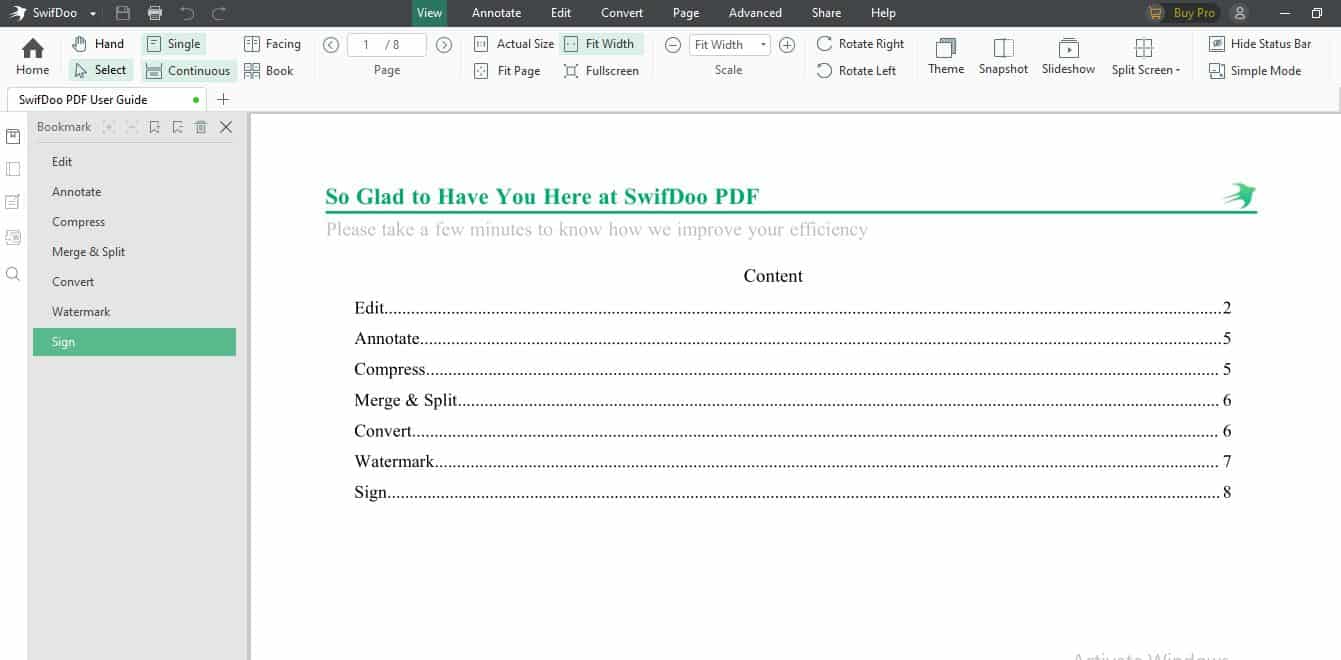
Task: Open the Scale Fit Width dropdown
Action: 729,45
